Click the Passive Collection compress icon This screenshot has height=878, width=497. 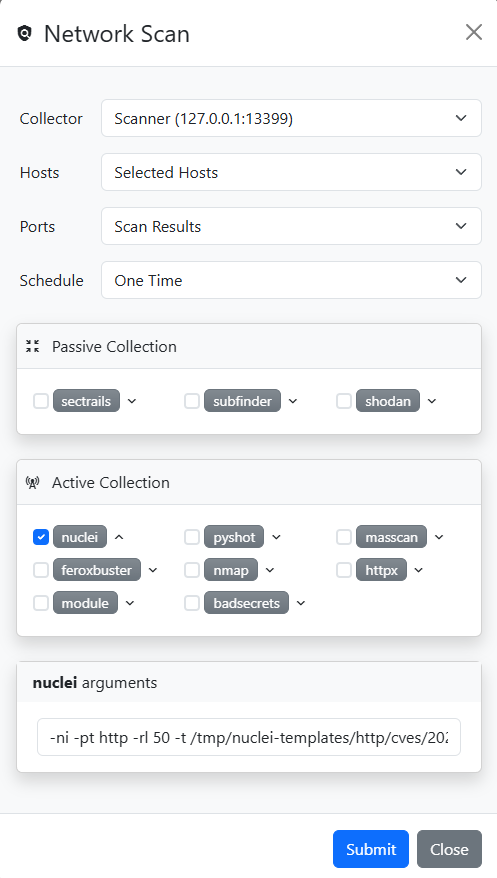(x=32, y=346)
